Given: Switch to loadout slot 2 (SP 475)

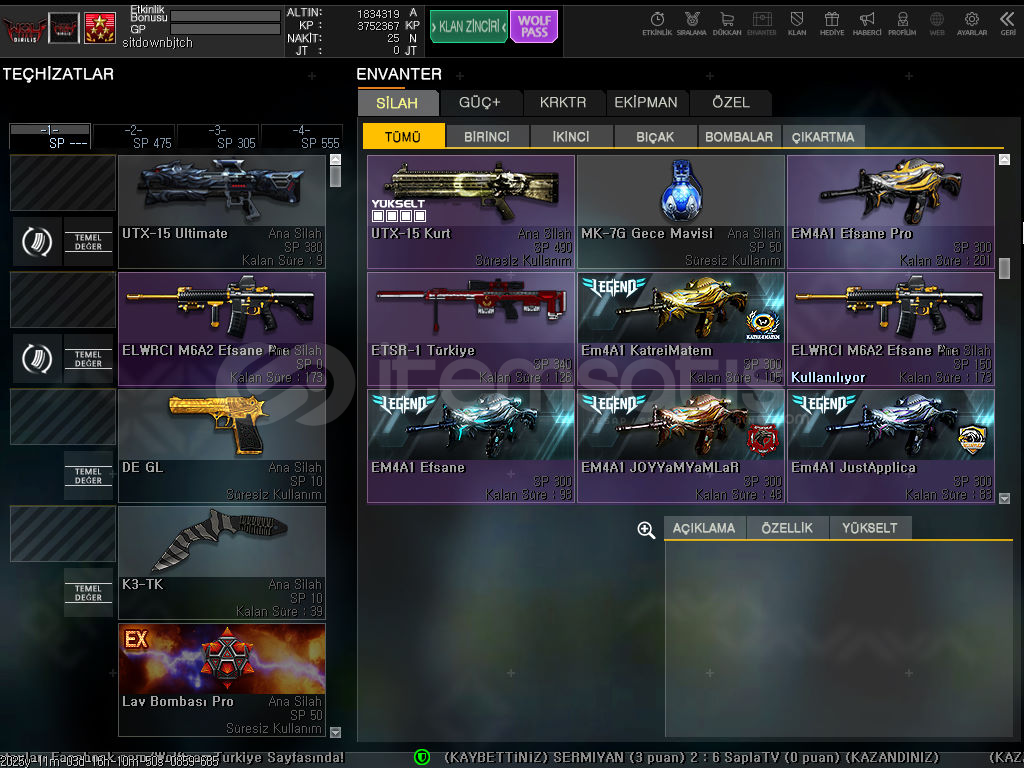Looking at the screenshot, I should (134, 137).
